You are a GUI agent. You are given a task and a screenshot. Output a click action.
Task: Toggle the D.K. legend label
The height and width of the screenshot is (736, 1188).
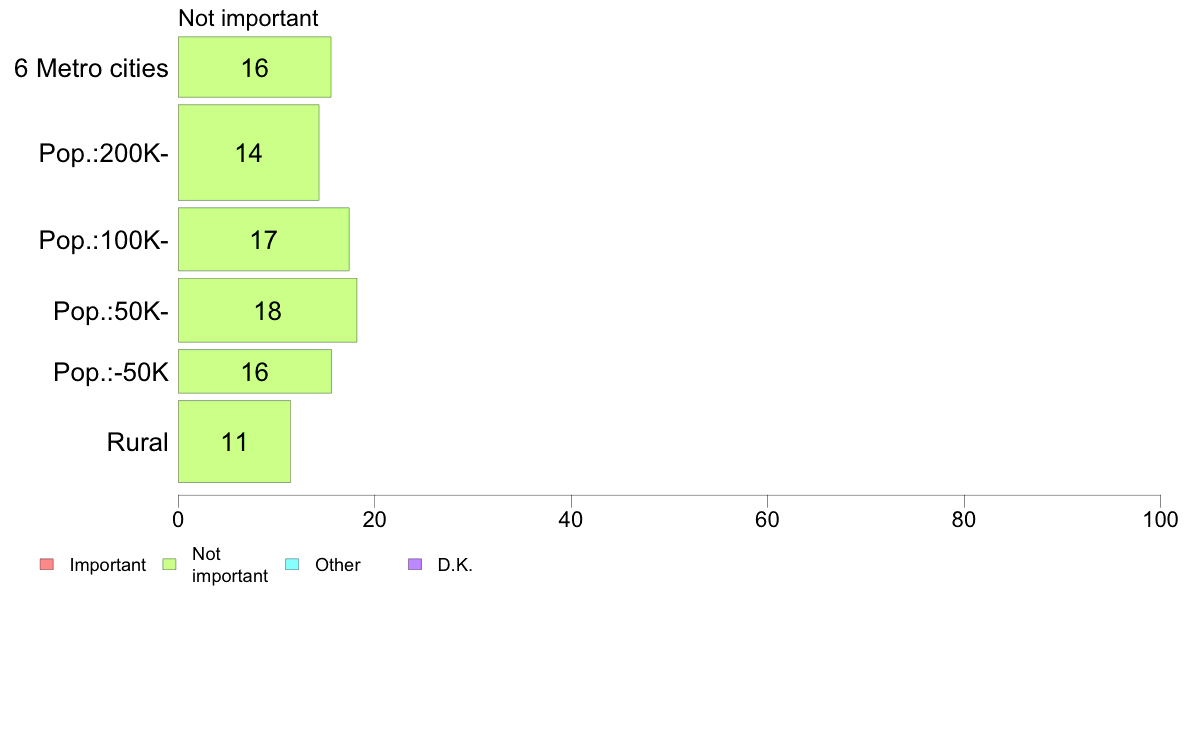tap(455, 565)
